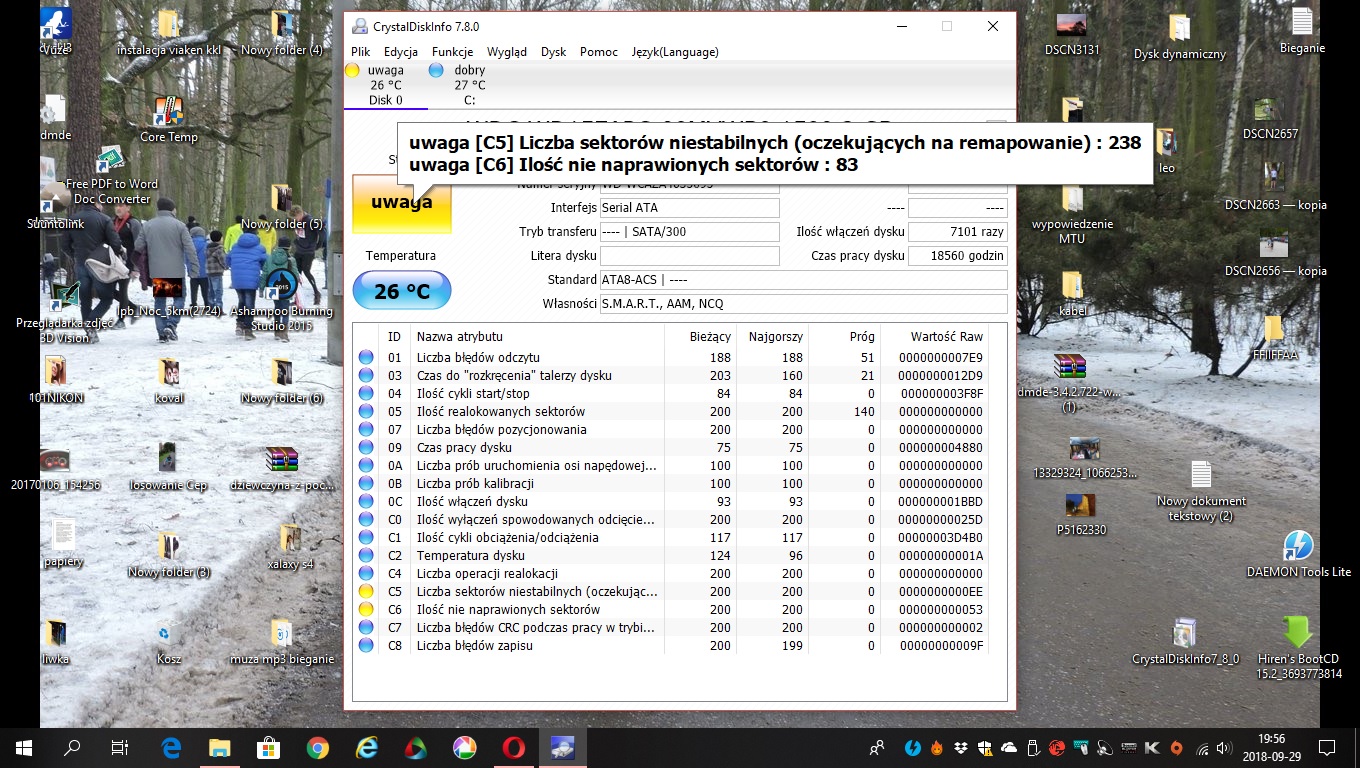
Task: Click the Własności field with S.M.A.R.T., AAM, NCQ
Action: (x=803, y=304)
